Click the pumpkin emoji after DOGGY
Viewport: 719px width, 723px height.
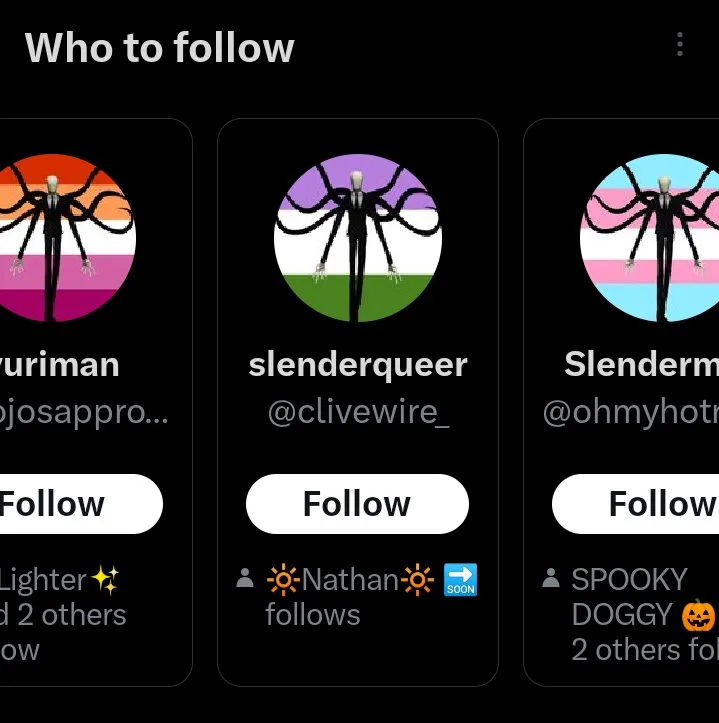(699, 615)
